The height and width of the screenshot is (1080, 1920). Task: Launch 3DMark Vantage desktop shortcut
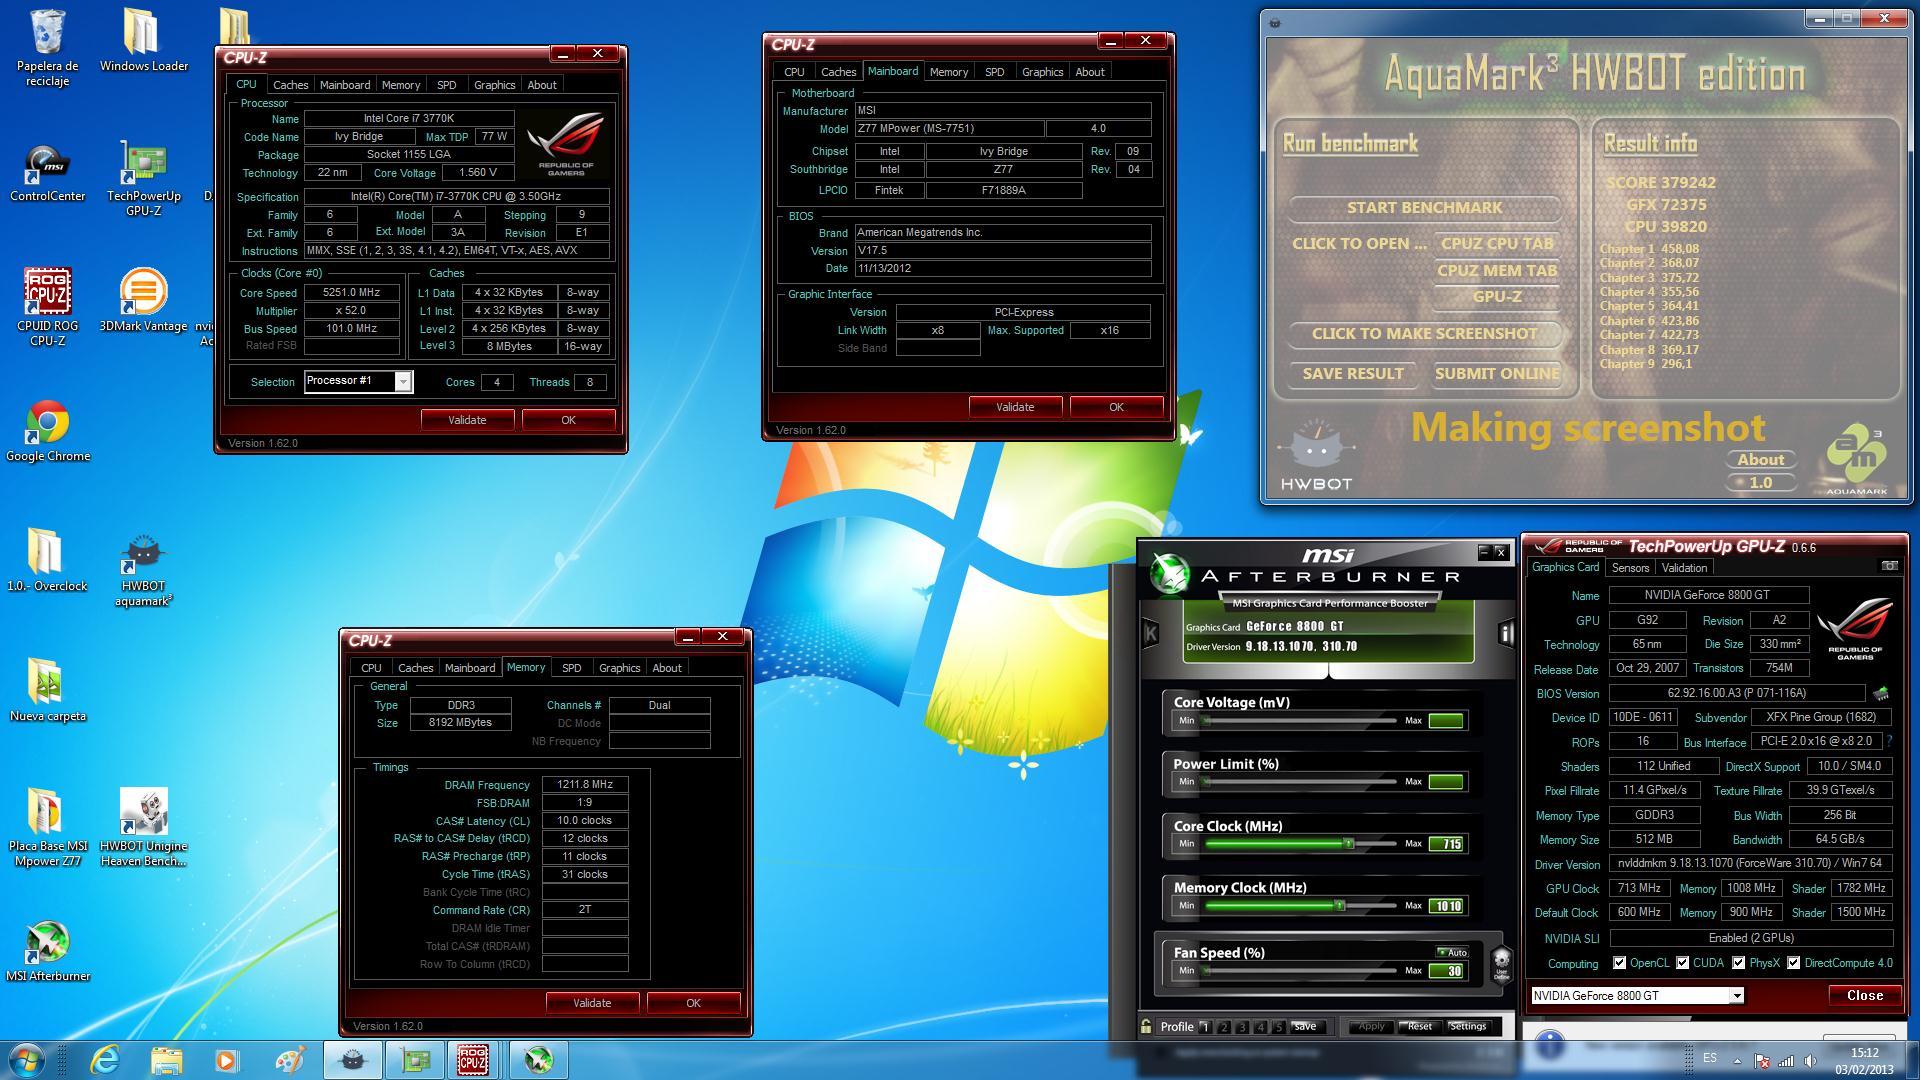(143, 300)
